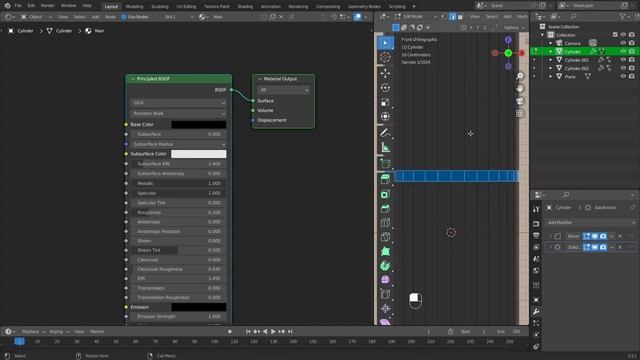Select the Add Cube tool
Viewport: 640px width, 360px height.
coord(385,163)
